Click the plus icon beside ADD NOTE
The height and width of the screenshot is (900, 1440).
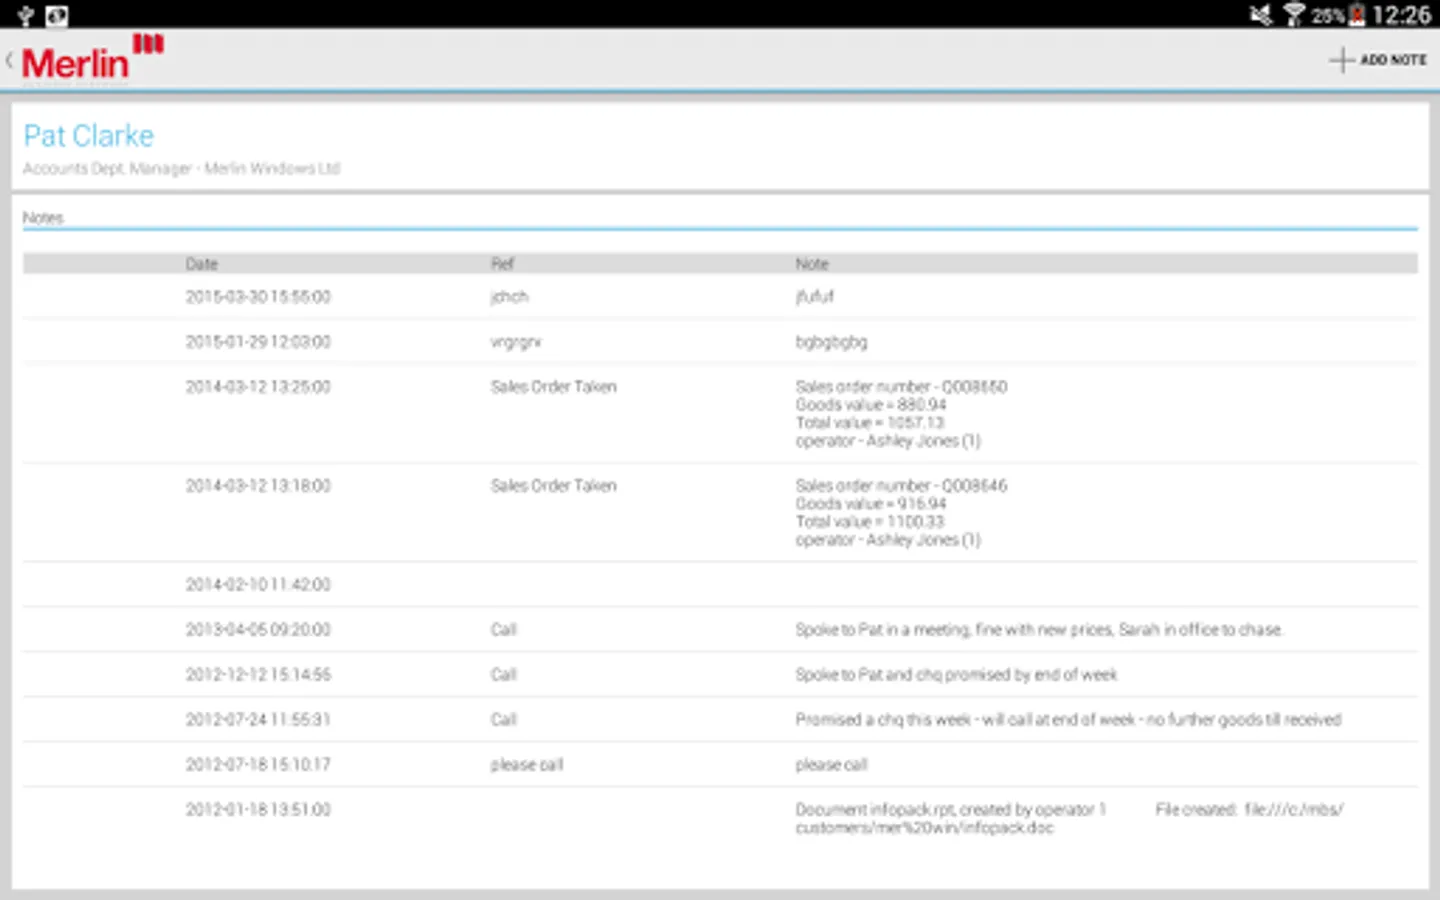[1341, 60]
